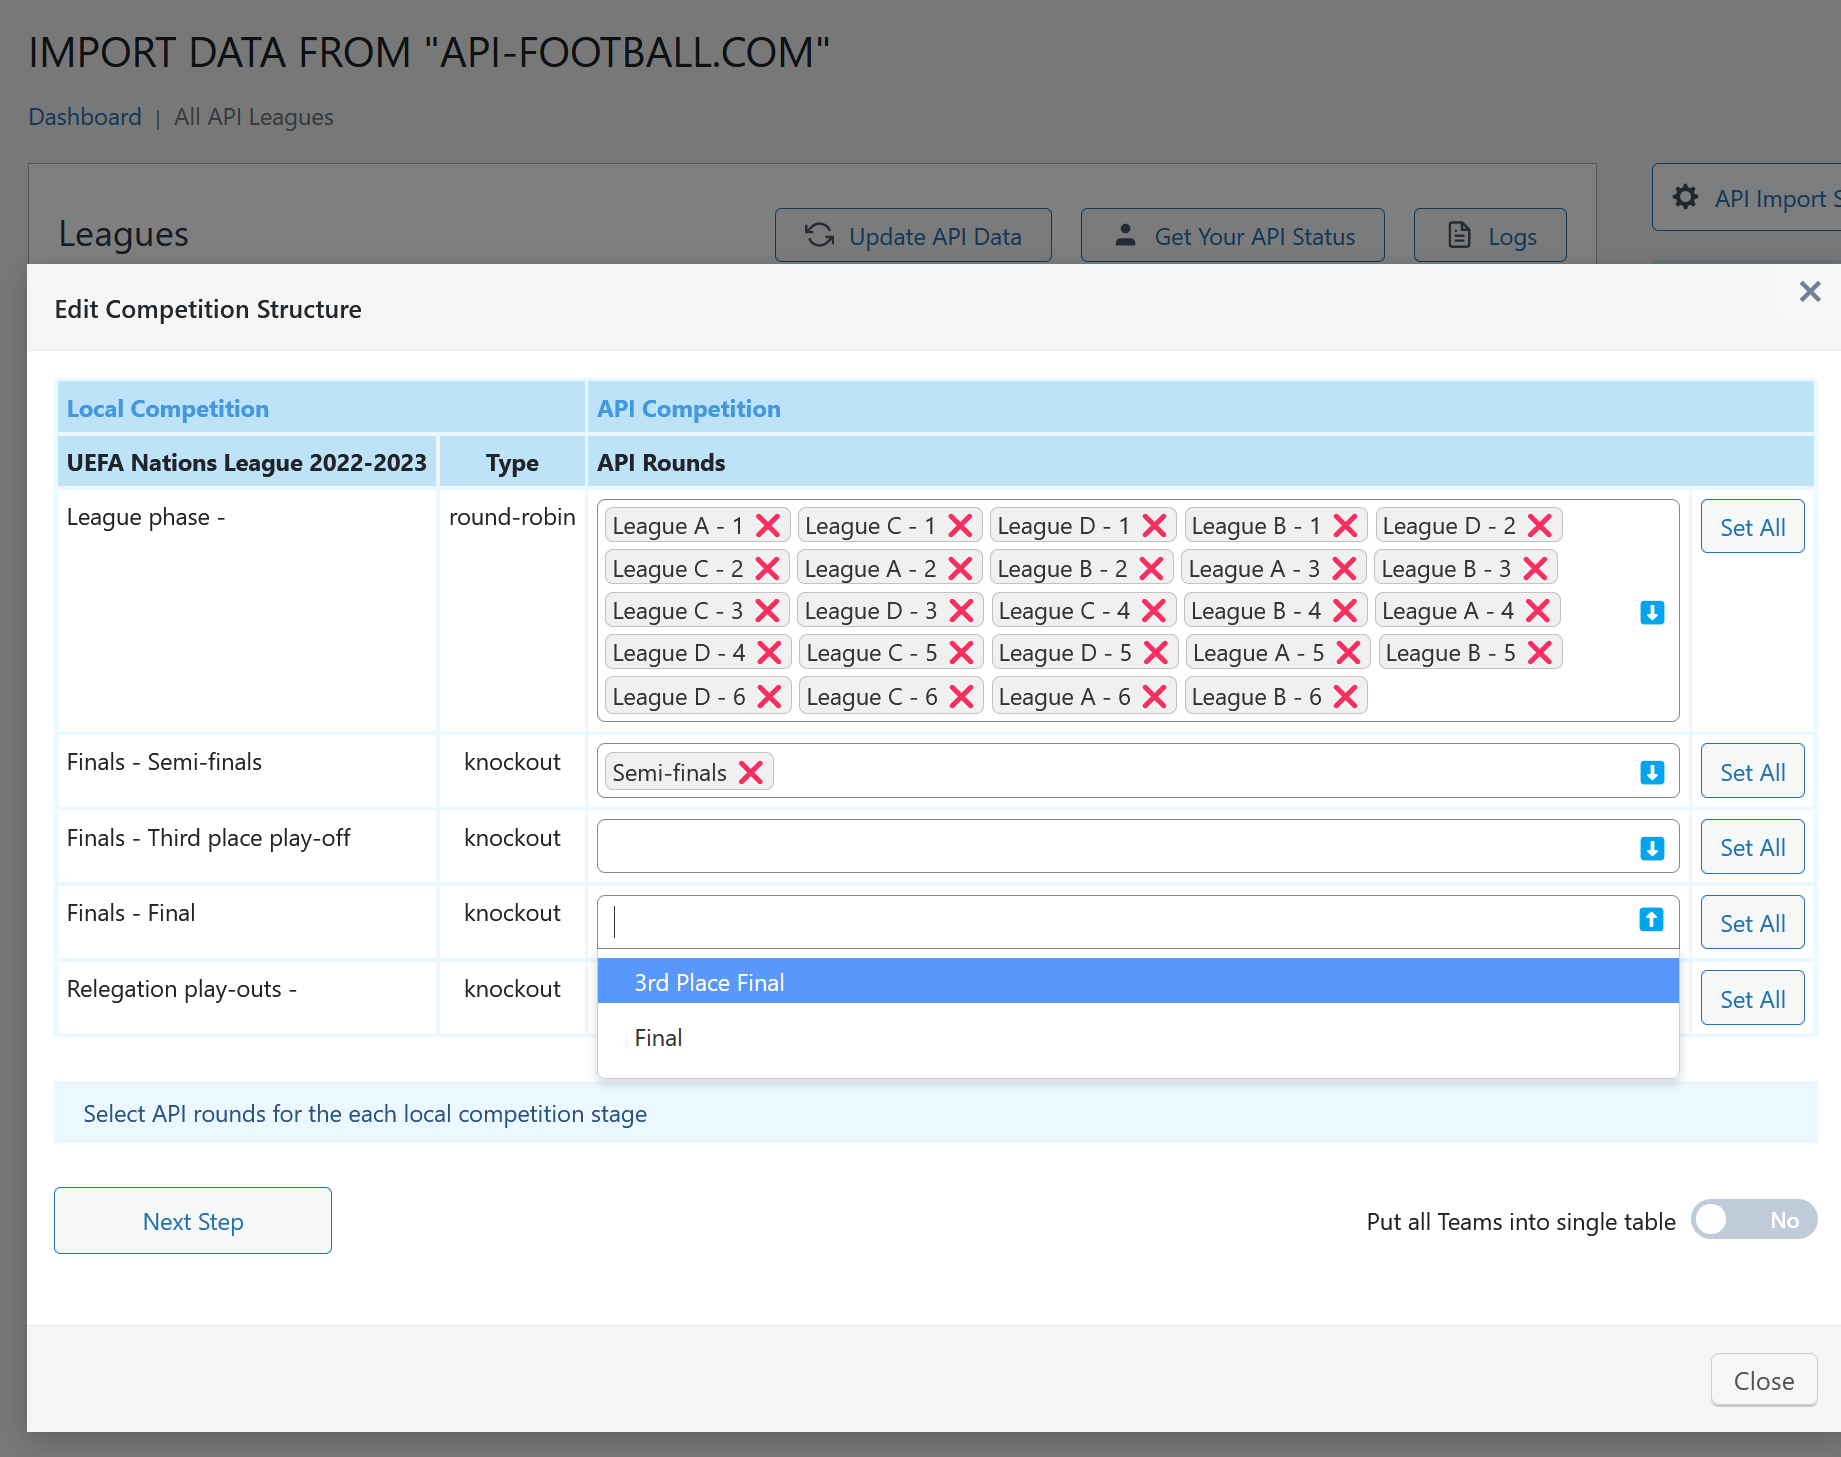Remove the League C - 5 tag
This screenshot has height=1457, width=1841.
tap(961, 653)
